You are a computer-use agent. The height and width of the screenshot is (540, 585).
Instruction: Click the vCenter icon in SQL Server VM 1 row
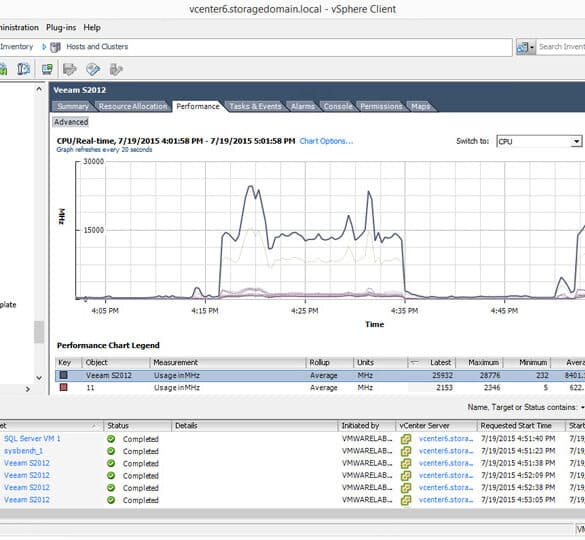click(406, 439)
